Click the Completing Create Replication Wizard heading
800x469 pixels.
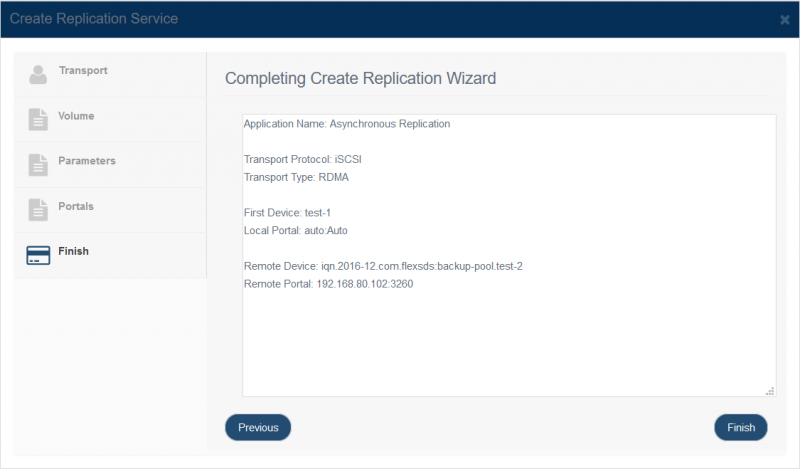coord(360,78)
